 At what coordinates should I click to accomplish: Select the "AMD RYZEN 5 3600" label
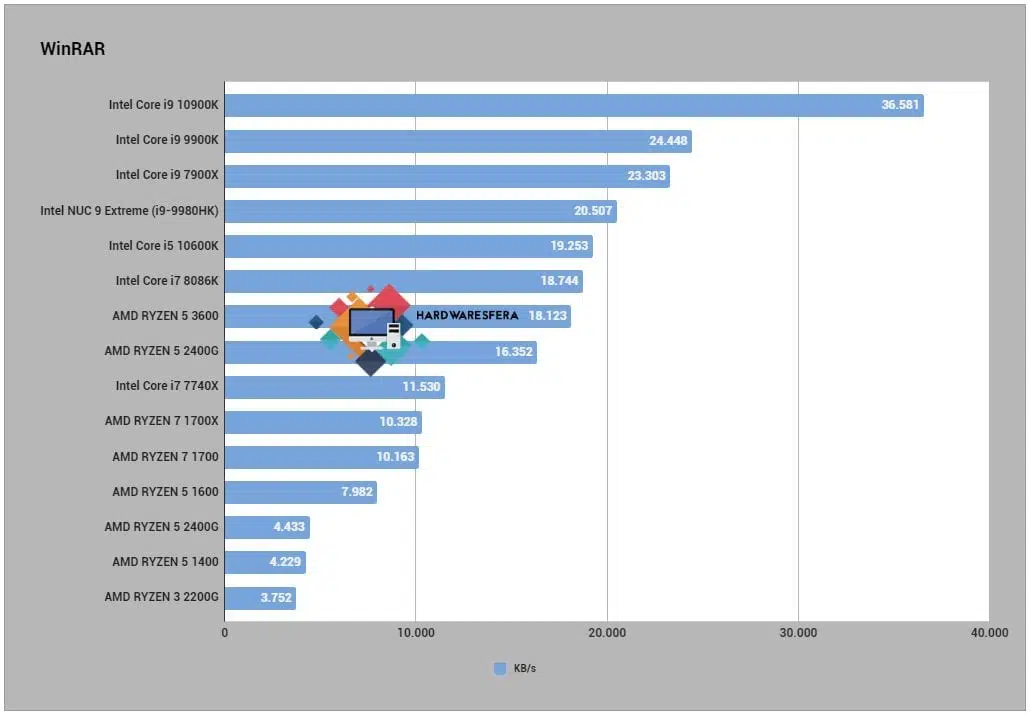coord(166,316)
